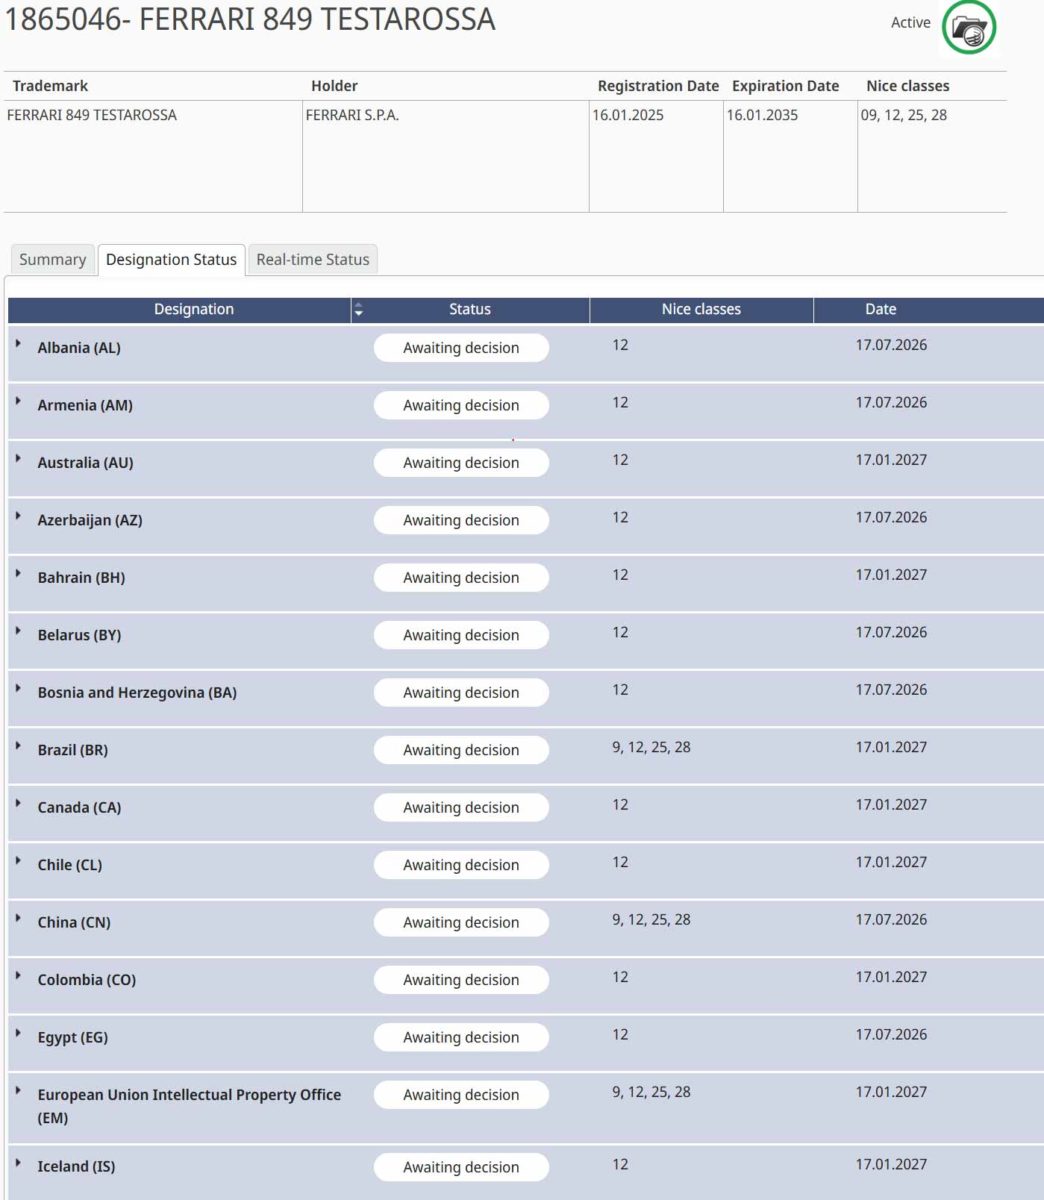Open the Summary tab

tap(52, 260)
